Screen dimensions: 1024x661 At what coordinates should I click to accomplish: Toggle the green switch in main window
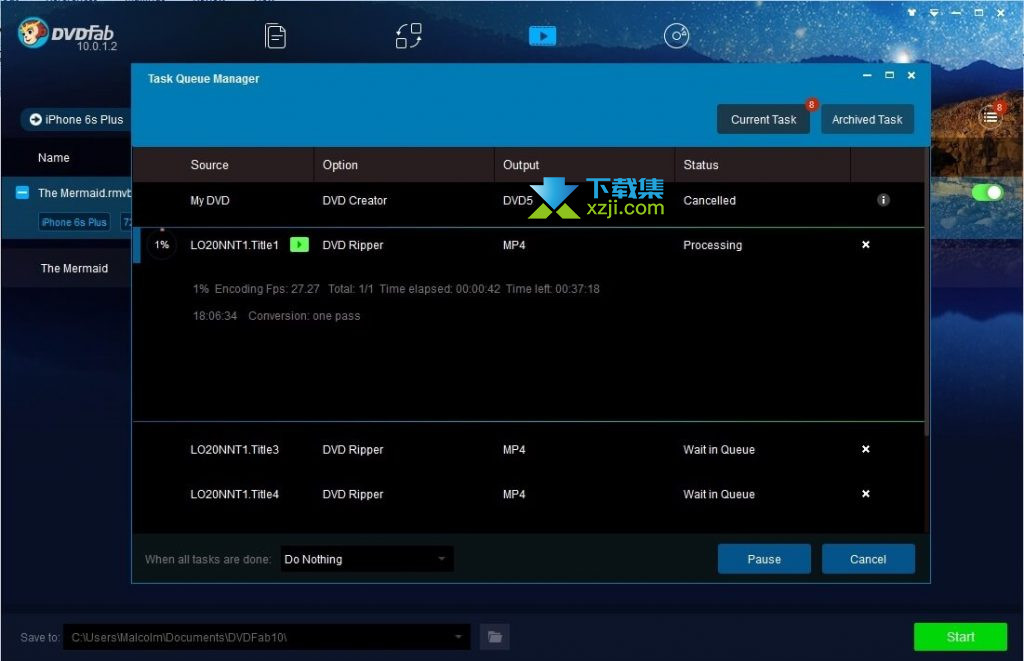987,193
